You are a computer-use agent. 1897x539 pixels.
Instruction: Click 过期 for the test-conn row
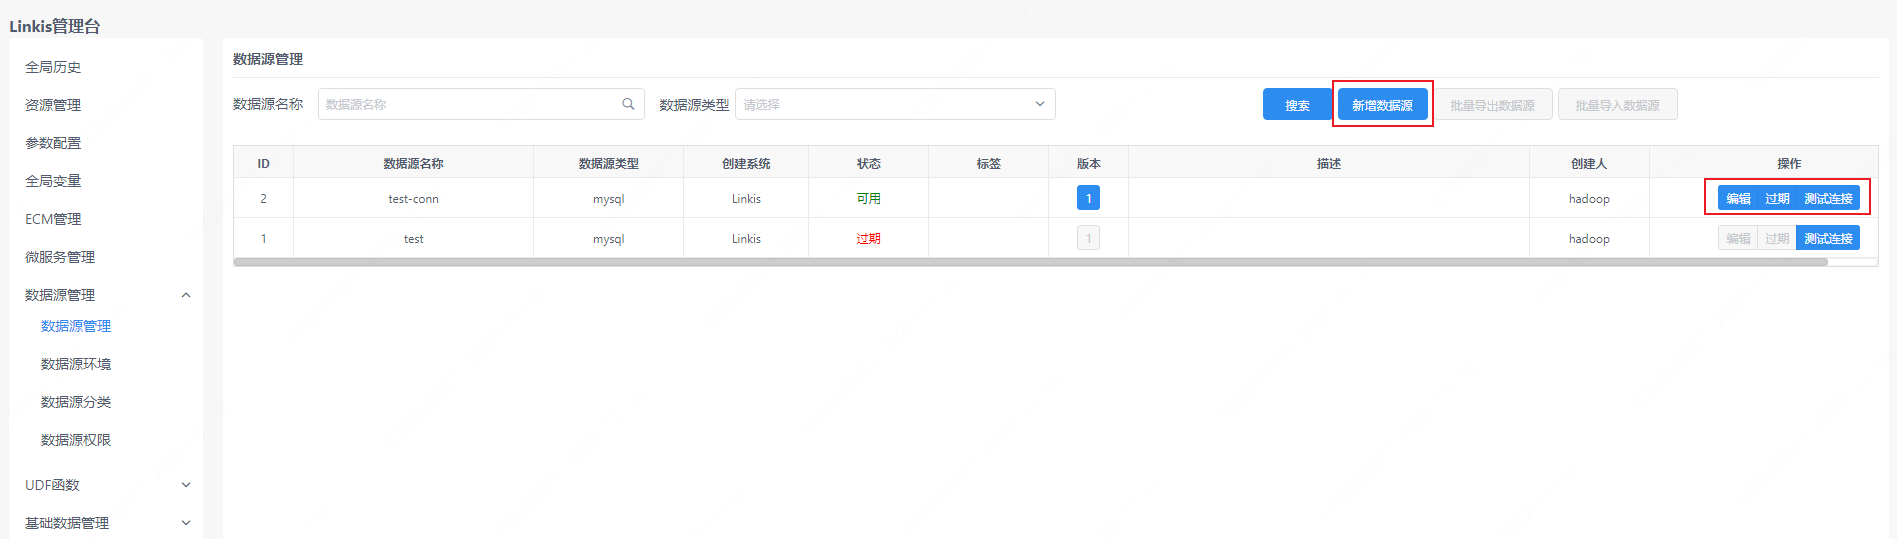tap(1776, 198)
